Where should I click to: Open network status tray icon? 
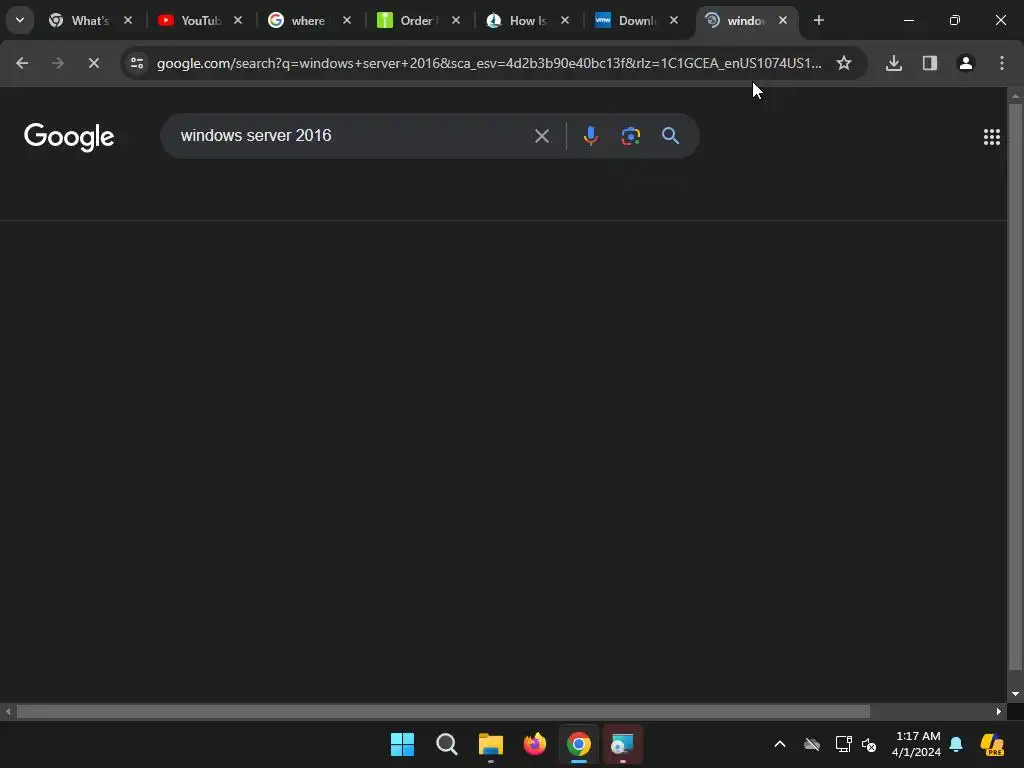843,744
